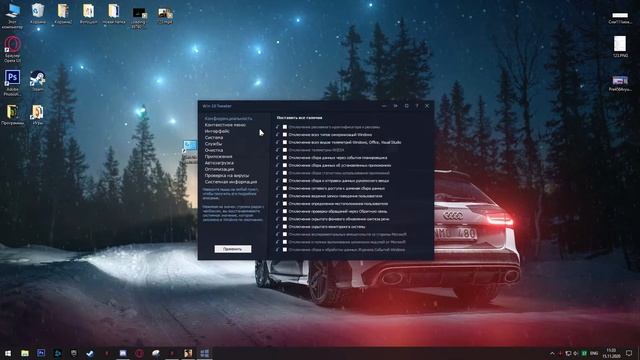Image resolution: width=640 pixels, height=360 pixels.
Task: Launch Steam from the desktop shortcut
Action: tap(38, 80)
